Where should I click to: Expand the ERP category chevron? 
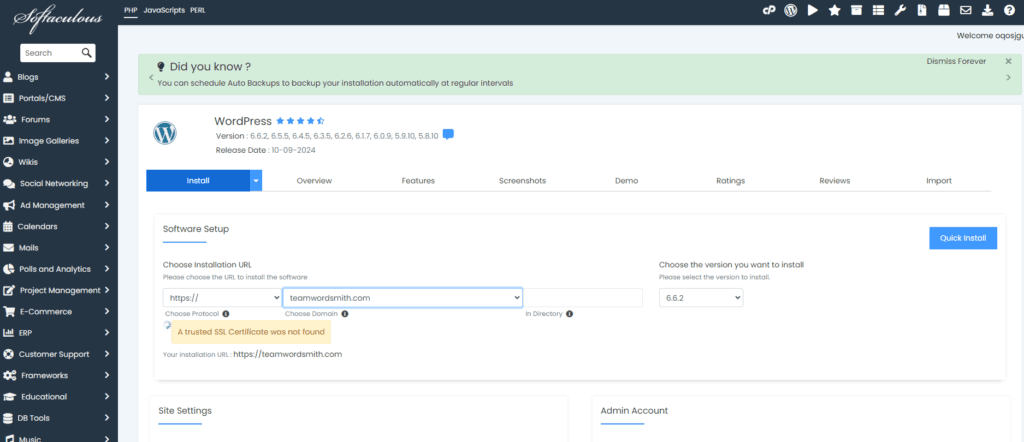tap(106, 333)
